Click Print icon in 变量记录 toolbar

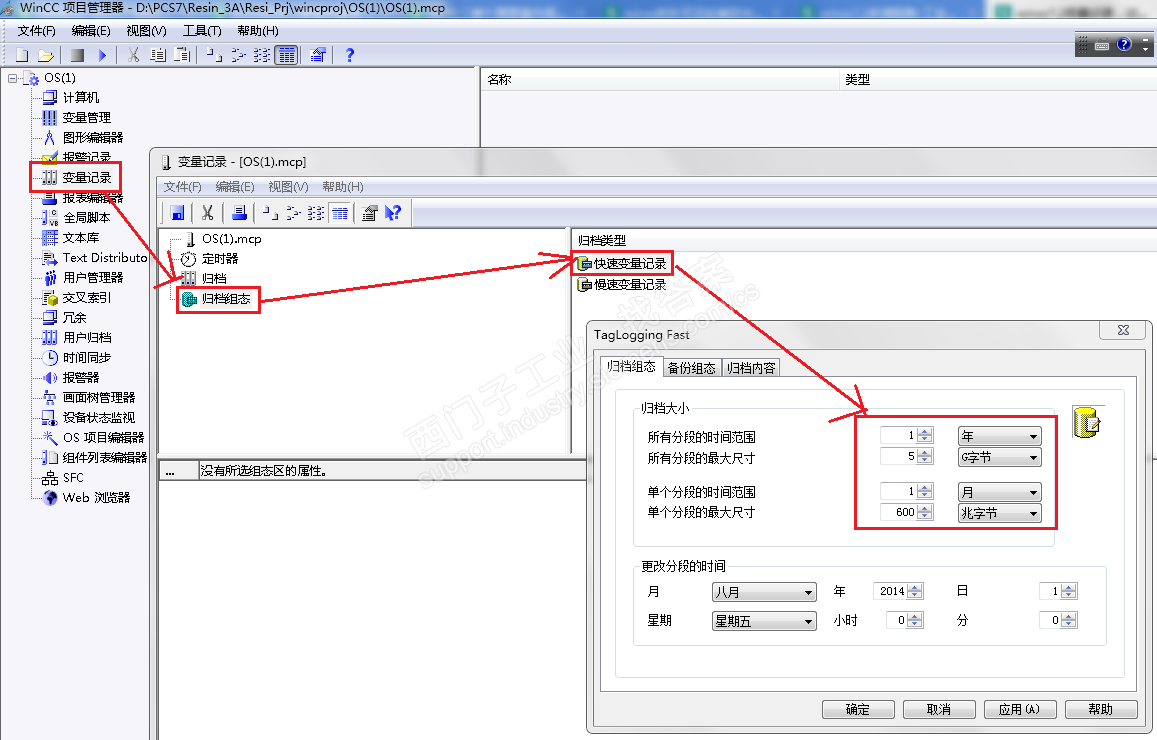click(x=239, y=213)
